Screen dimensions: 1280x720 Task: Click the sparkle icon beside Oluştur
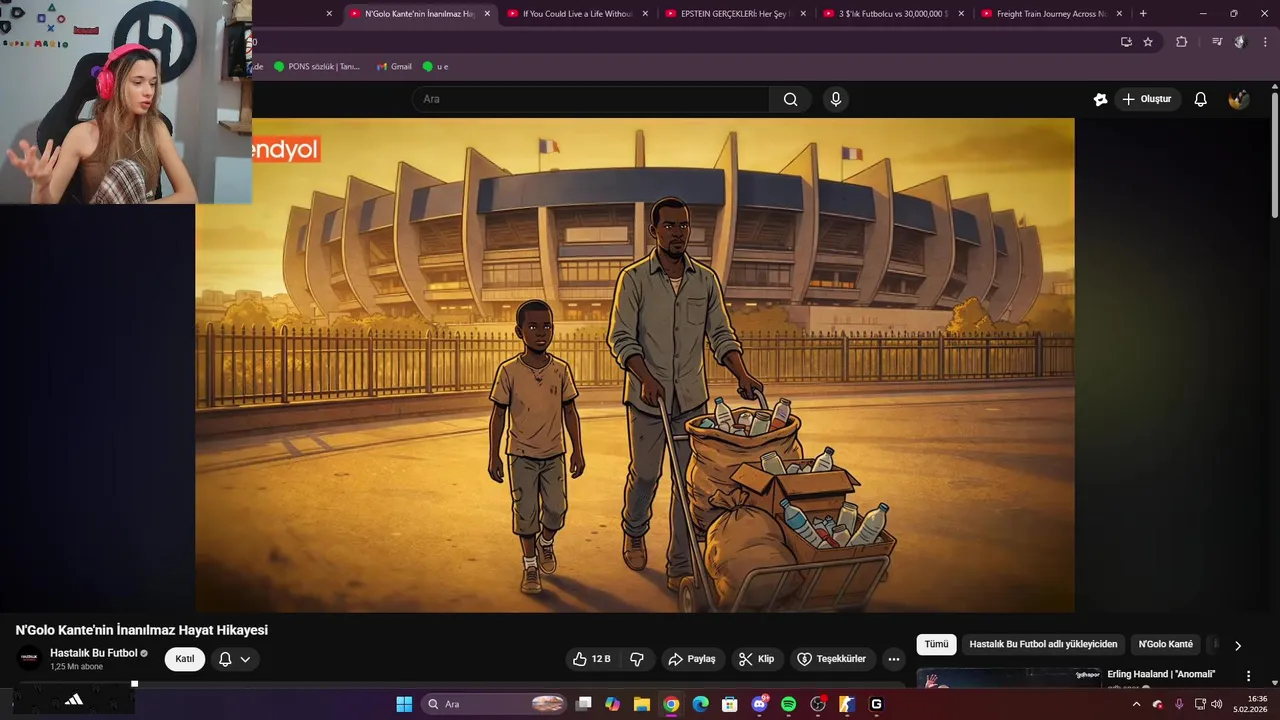(1100, 99)
